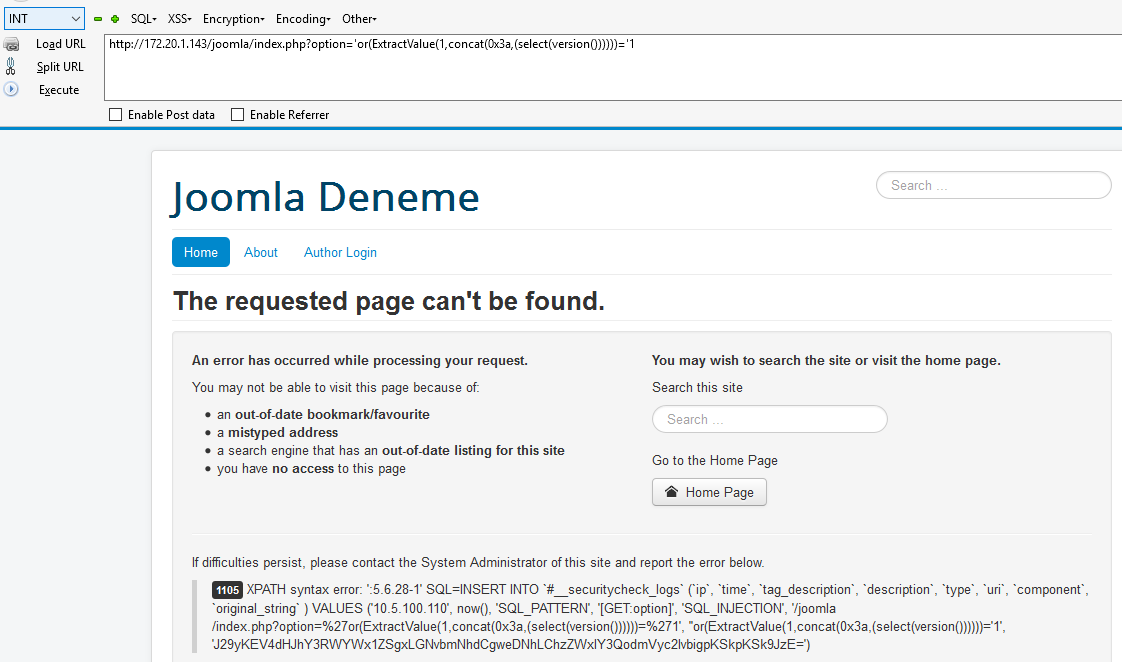
Task: Click the Split URL label
Action: pyautogui.click(x=60, y=67)
